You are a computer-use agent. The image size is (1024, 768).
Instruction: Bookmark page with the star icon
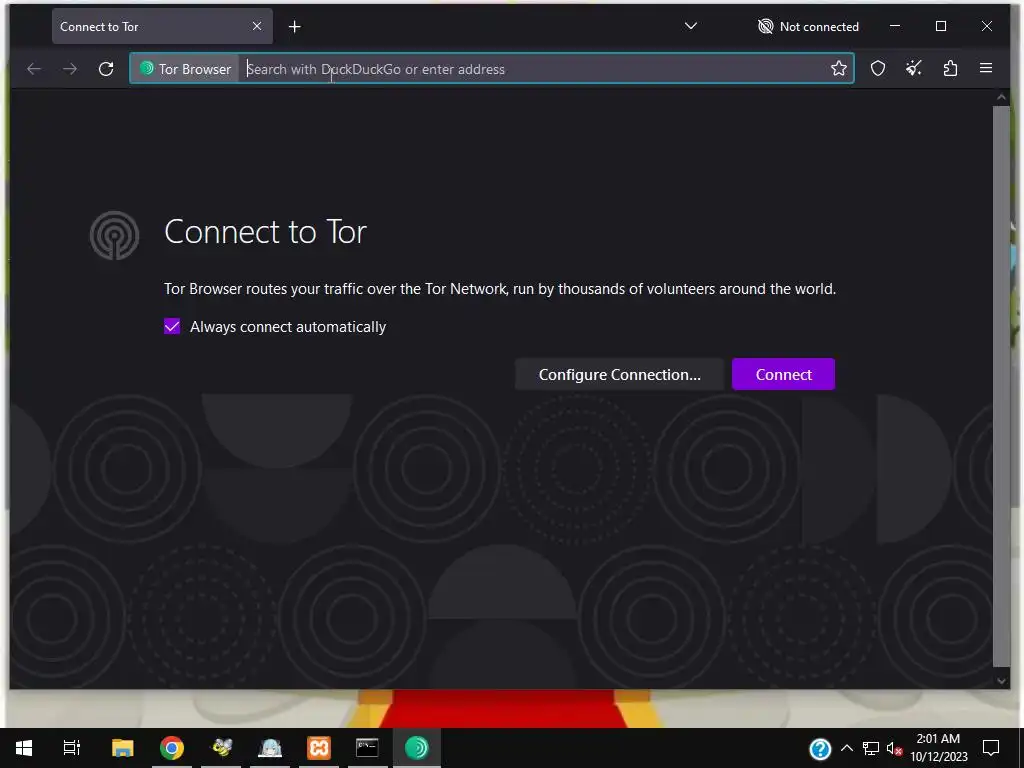839,69
